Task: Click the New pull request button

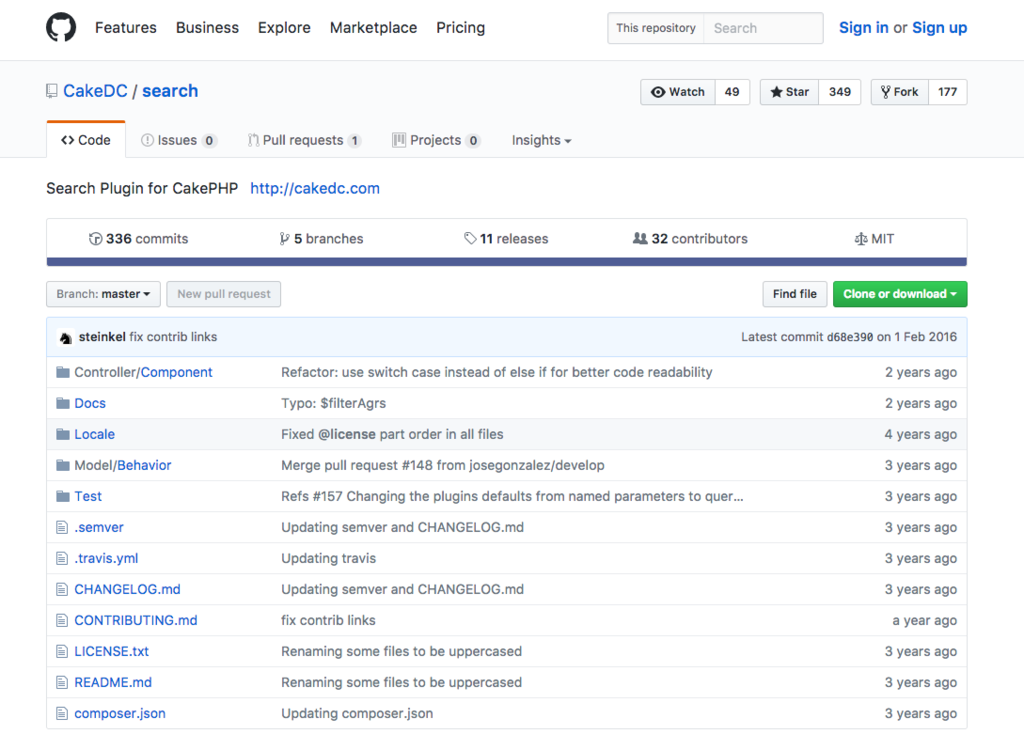Action: (223, 294)
